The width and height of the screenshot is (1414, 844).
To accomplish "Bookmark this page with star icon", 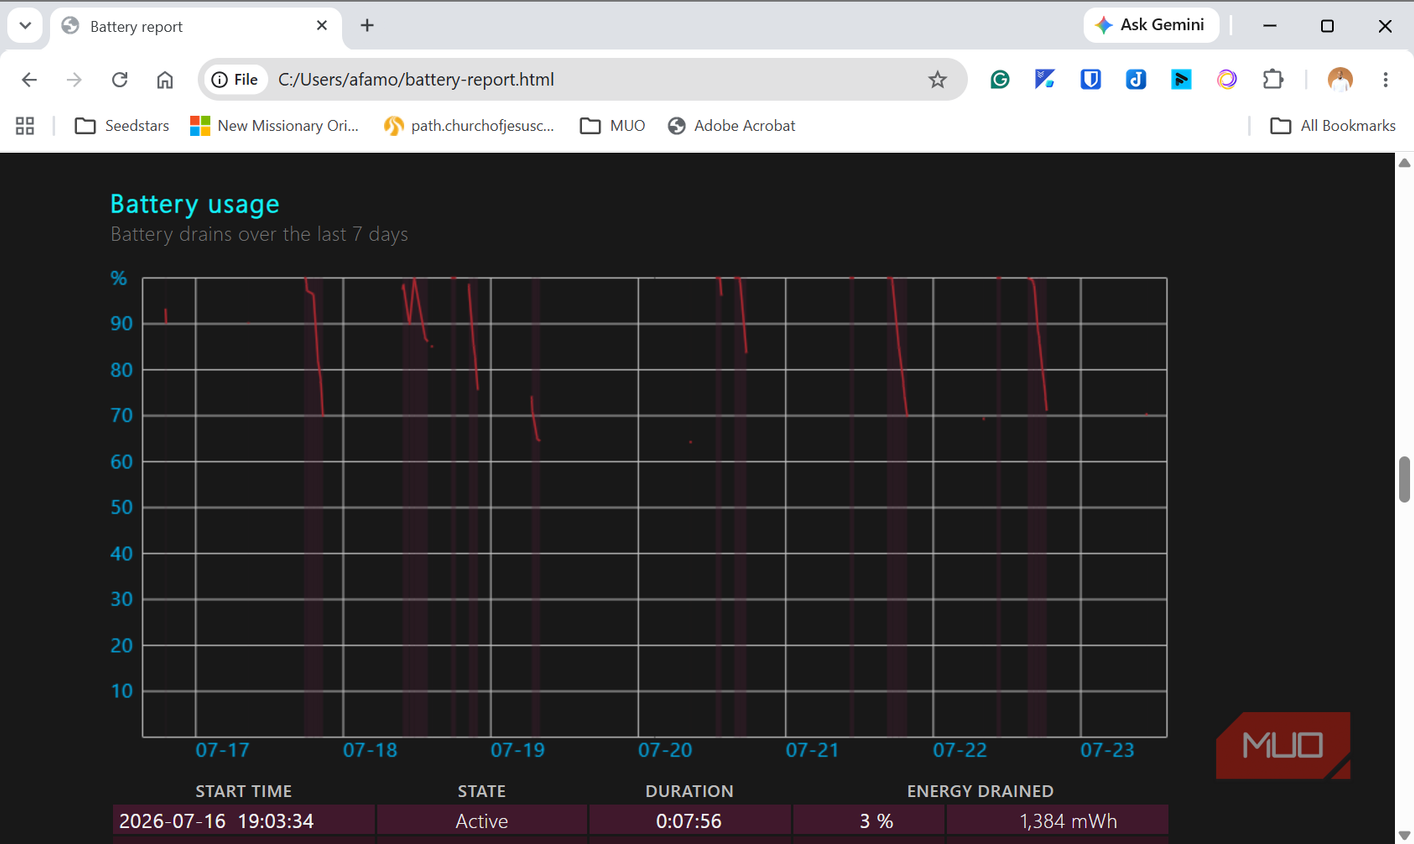I will (937, 80).
